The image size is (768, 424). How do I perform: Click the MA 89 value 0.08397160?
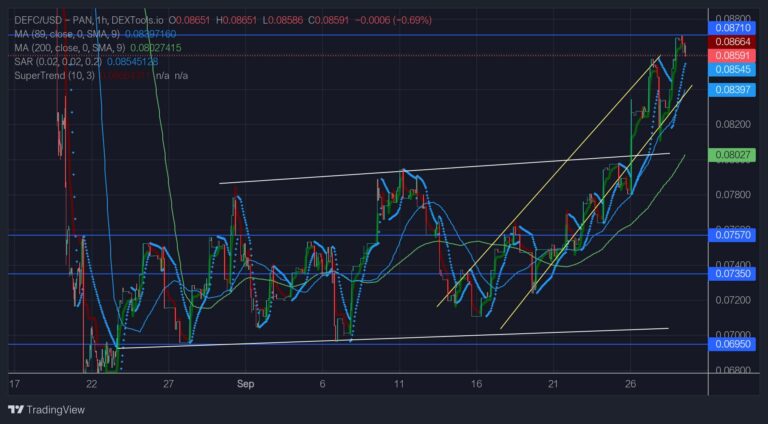(150, 34)
